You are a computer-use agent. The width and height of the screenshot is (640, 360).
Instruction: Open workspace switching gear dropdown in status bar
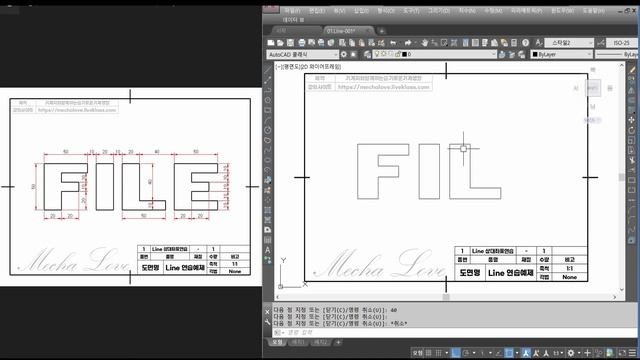(579, 353)
